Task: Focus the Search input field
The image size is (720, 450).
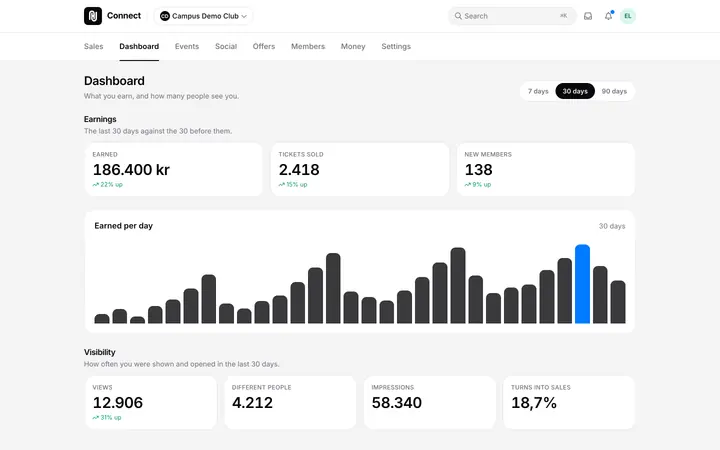Action: coord(512,16)
